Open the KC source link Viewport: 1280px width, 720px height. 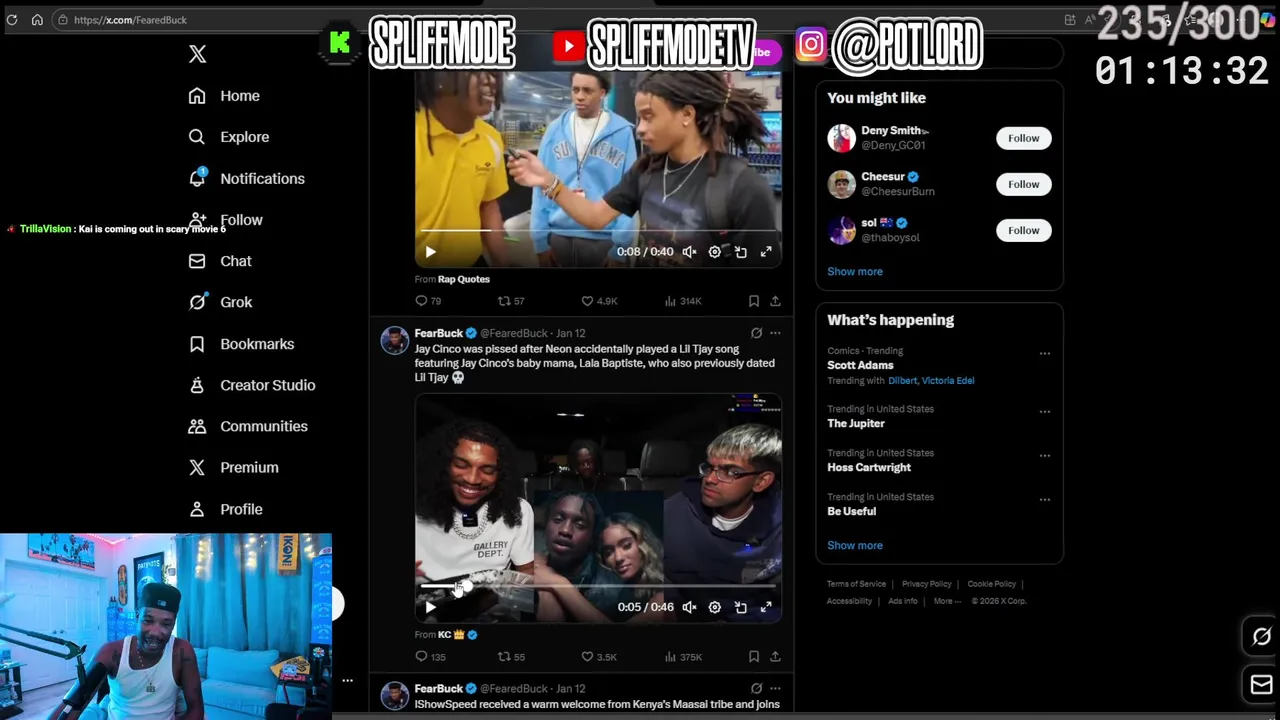[x=457, y=635]
